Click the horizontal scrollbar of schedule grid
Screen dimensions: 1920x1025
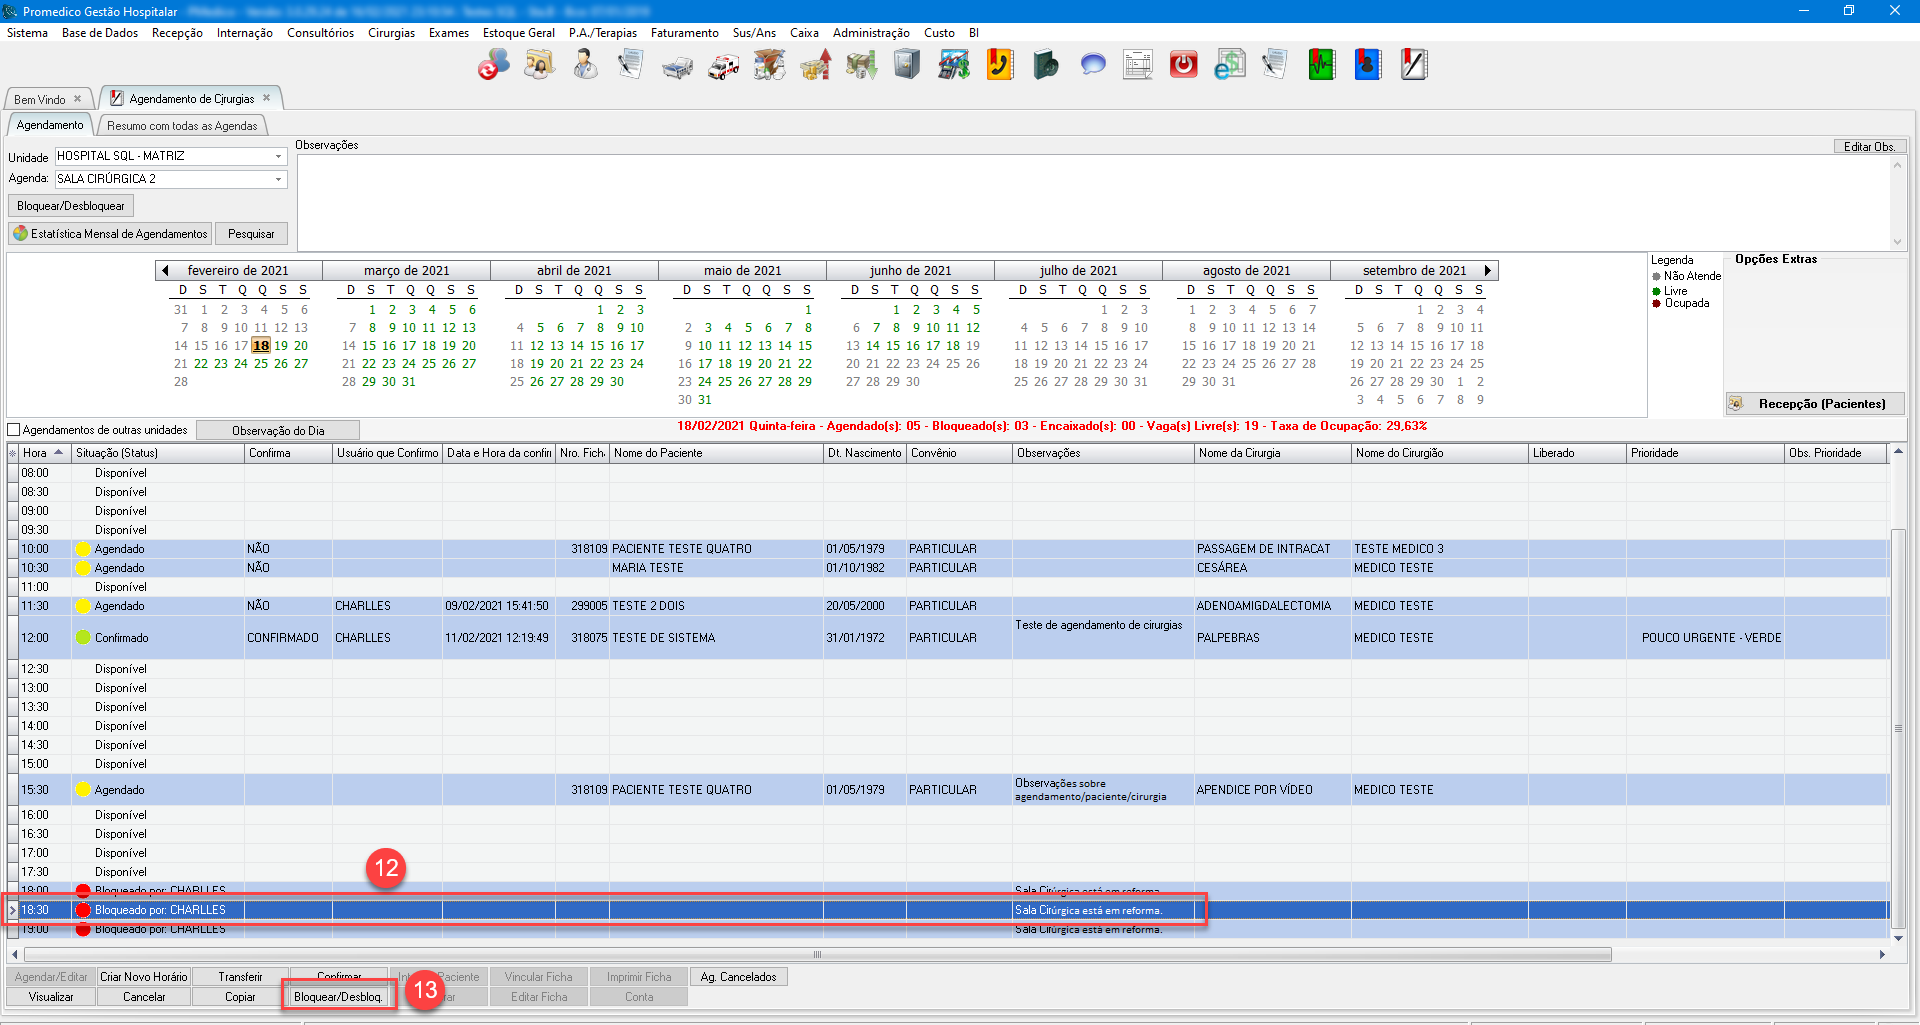click(x=816, y=955)
